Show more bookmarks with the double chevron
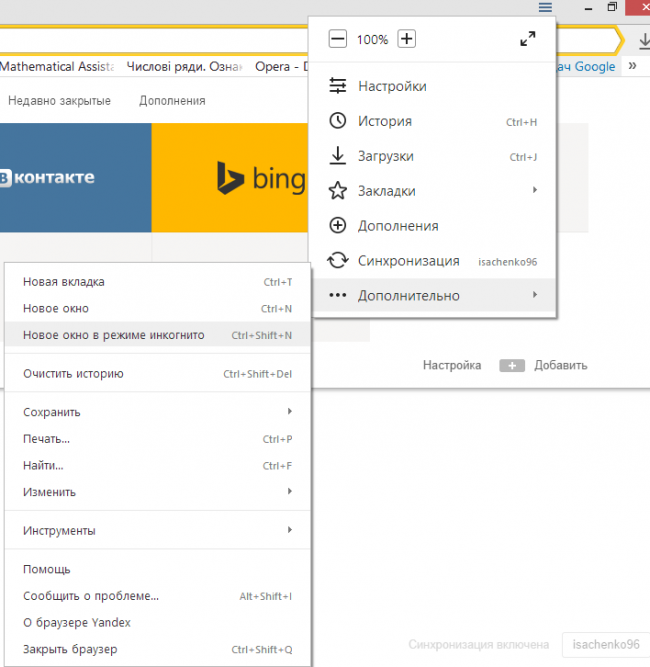This screenshot has width=650, height=667. pos(633,66)
